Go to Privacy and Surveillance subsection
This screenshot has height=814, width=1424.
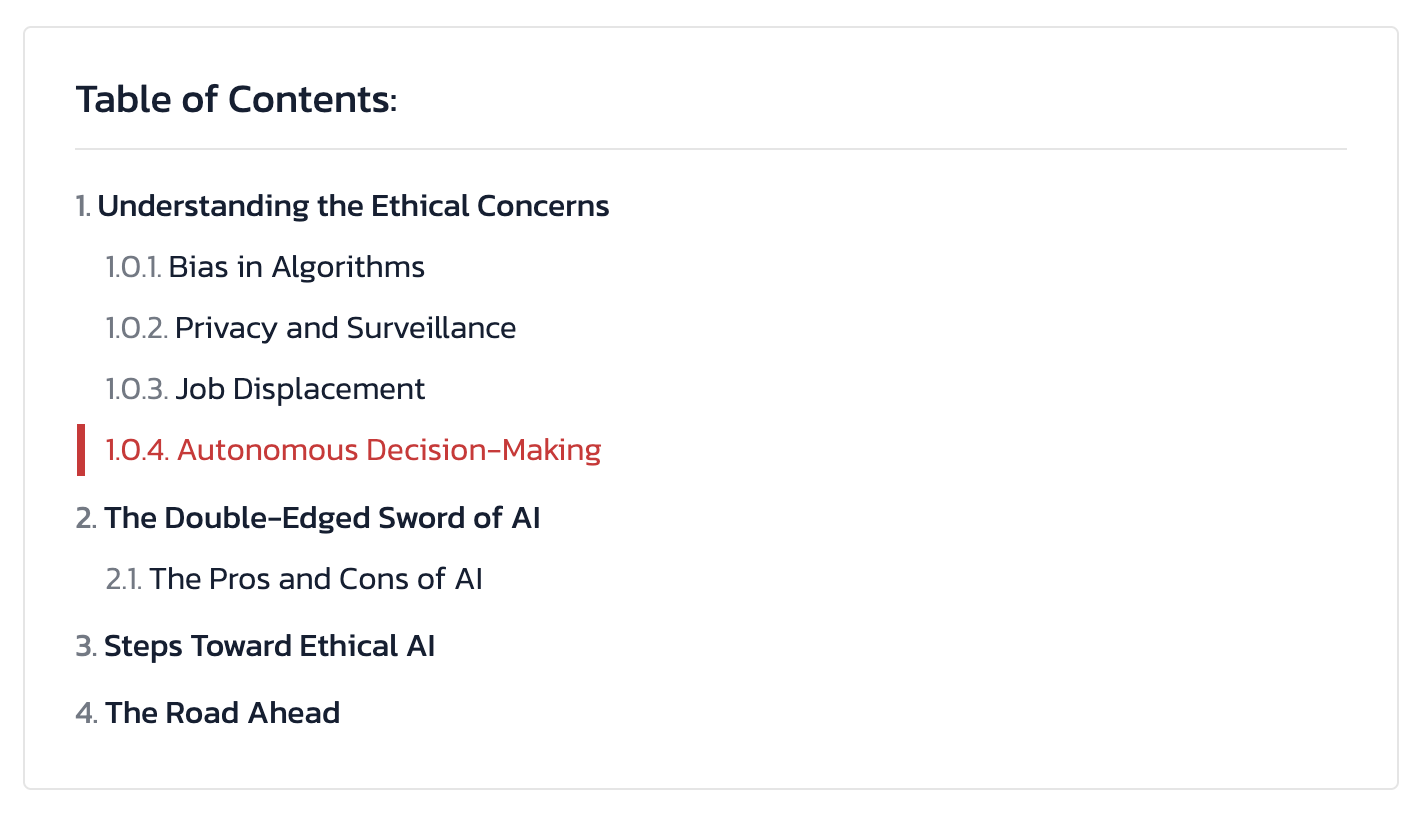346,328
